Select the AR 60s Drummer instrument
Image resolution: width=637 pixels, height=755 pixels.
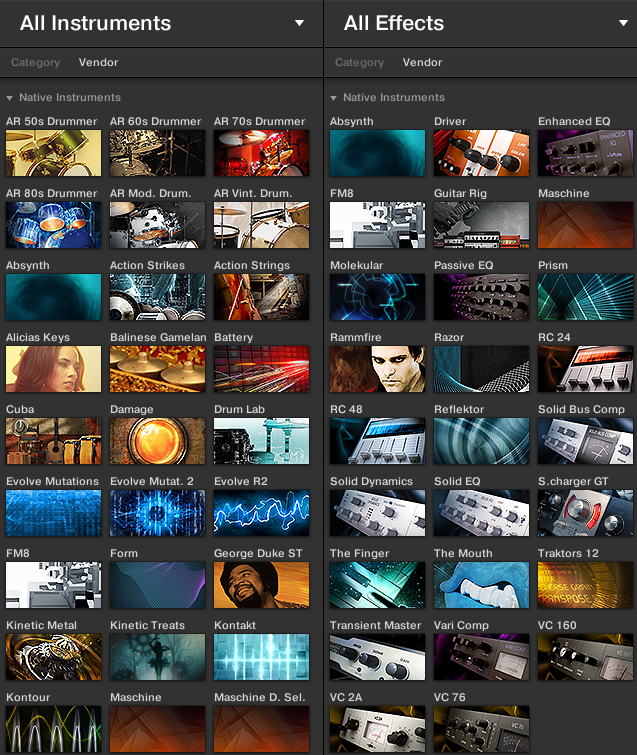pyautogui.click(x=157, y=153)
